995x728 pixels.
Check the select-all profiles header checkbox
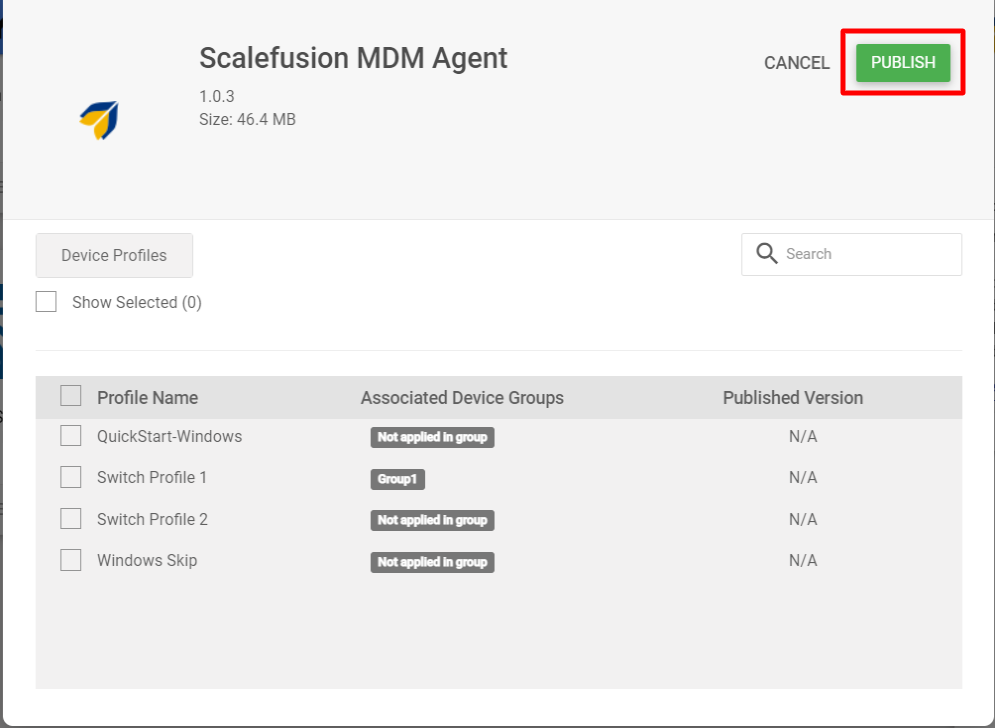(x=70, y=395)
